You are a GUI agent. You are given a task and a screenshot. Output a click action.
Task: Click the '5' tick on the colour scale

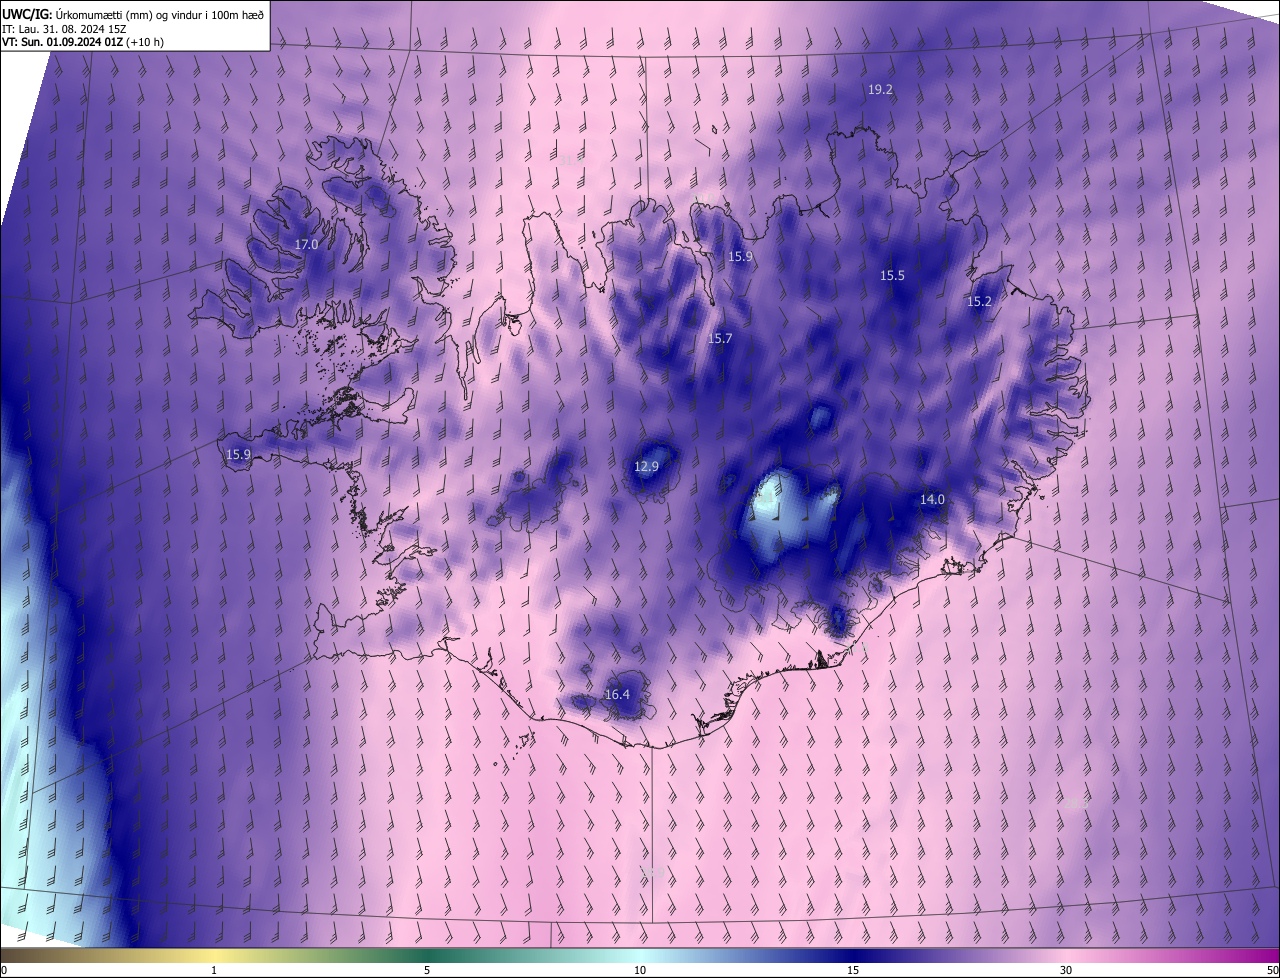point(427,970)
